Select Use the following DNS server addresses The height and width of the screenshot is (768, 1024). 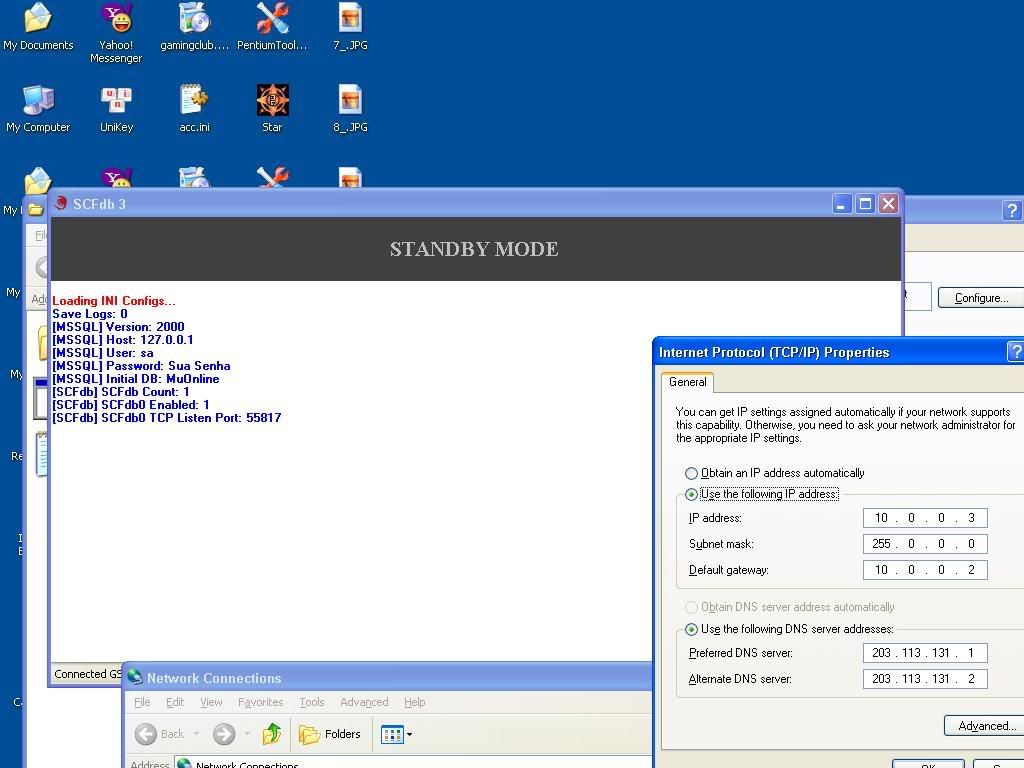coord(789,629)
